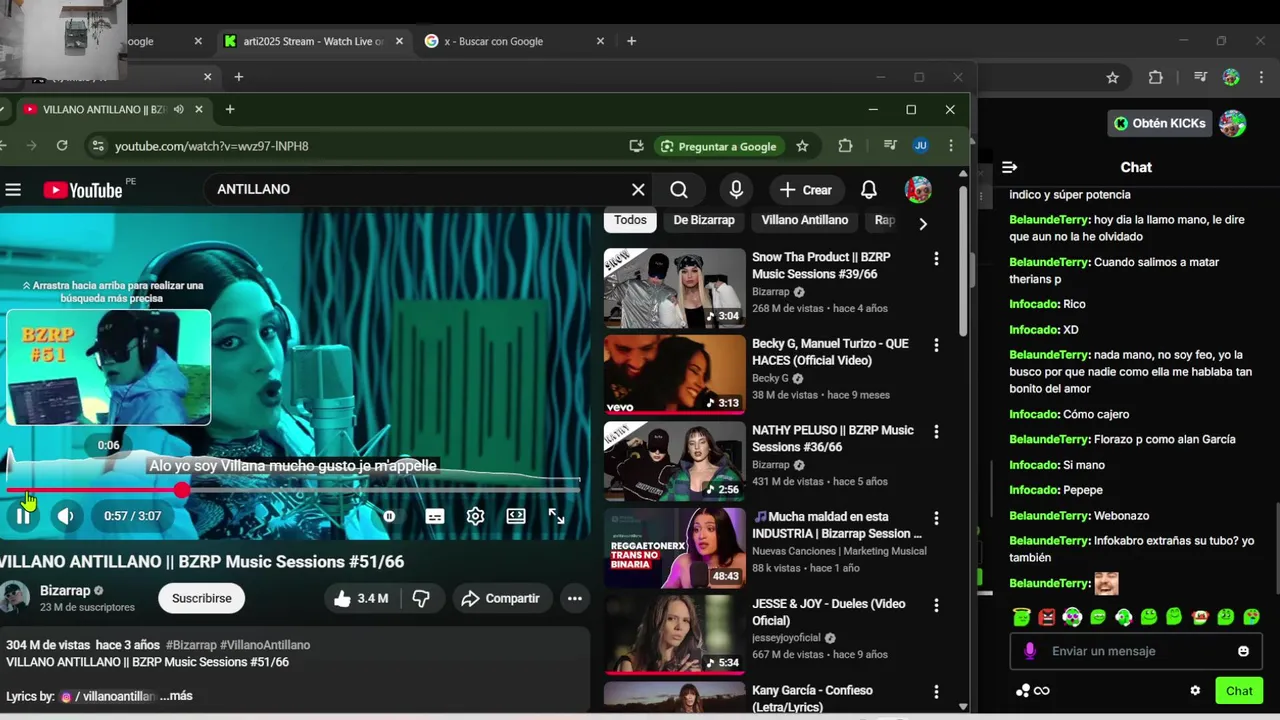Viewport: 1280px width, 720px height.
Task: Open the Becky G QUE HACES thumbnail
Action: click(x=675, y=374)
